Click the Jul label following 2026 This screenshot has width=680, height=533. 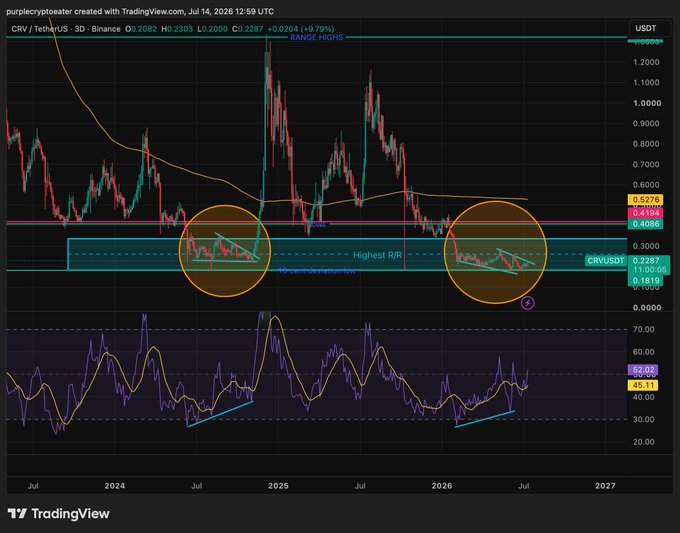[523, 486]
